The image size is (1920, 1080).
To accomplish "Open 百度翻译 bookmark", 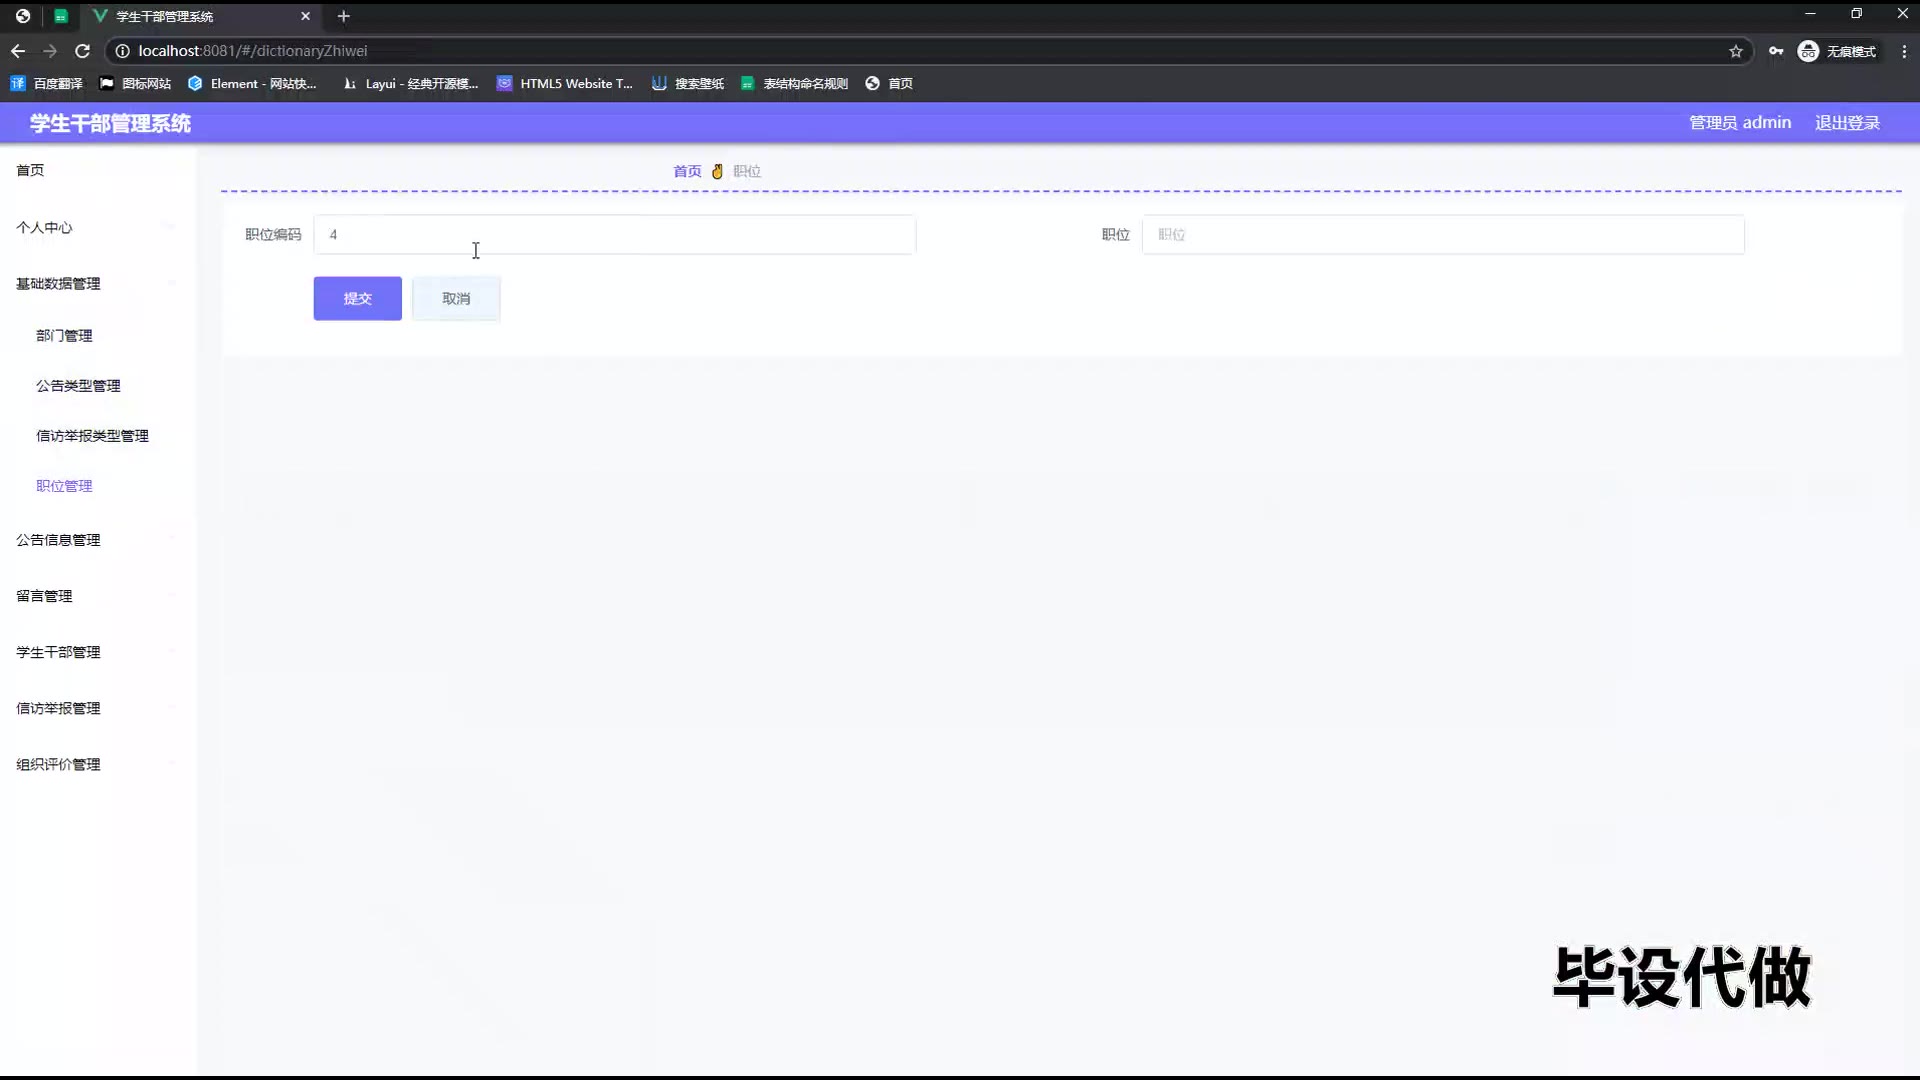I will tap(47, 84).
